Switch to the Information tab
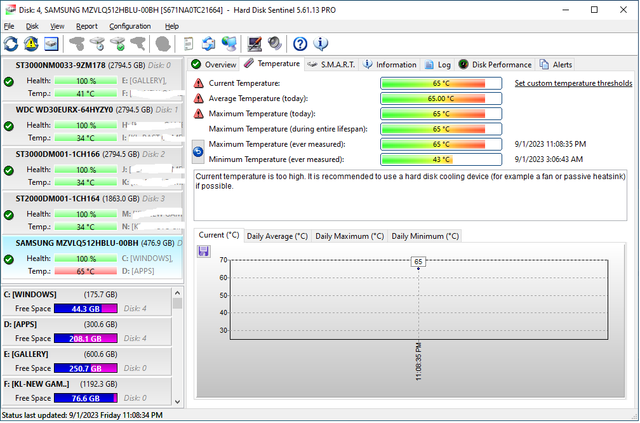The image size is (640, 423). click(389, 65)
